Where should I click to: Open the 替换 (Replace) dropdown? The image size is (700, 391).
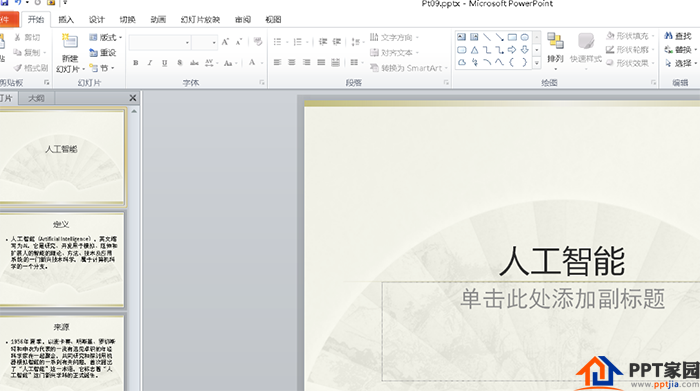tap(680, 50)
